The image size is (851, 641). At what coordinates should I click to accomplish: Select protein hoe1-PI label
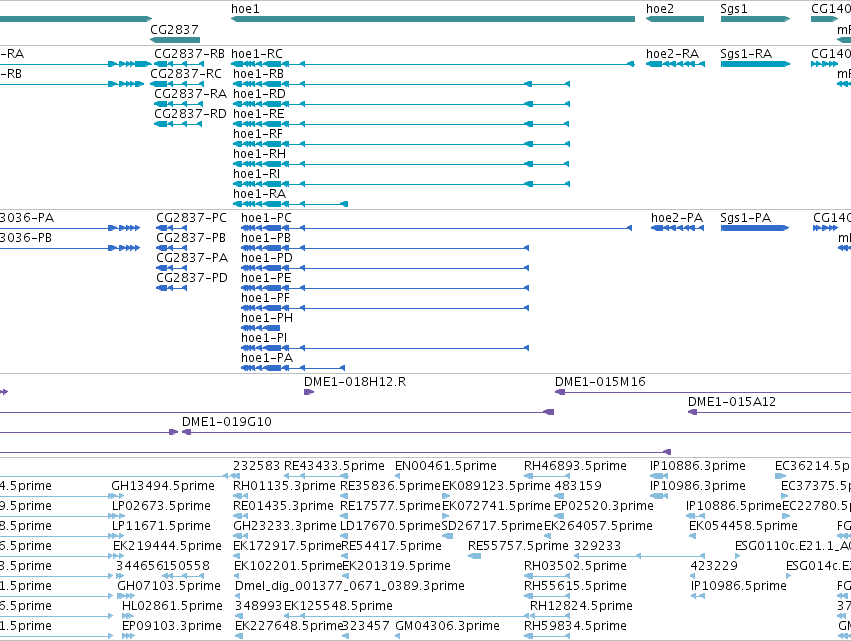click(264, 339)
